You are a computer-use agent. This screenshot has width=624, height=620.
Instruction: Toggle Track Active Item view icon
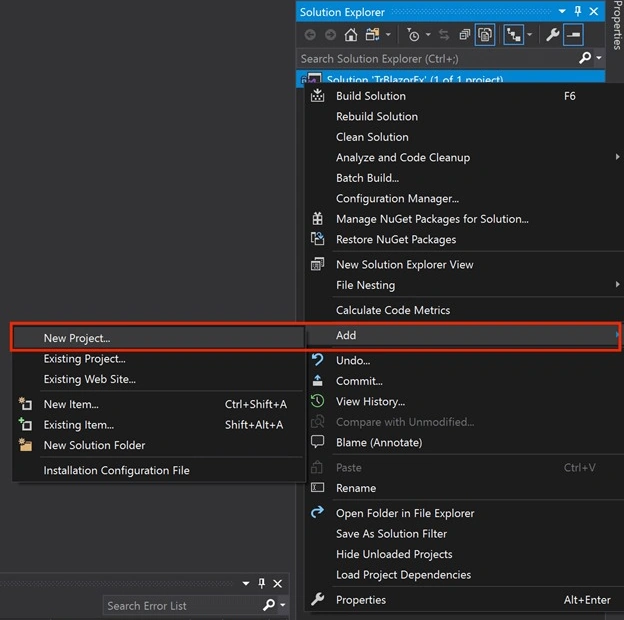tap(513, 35)
